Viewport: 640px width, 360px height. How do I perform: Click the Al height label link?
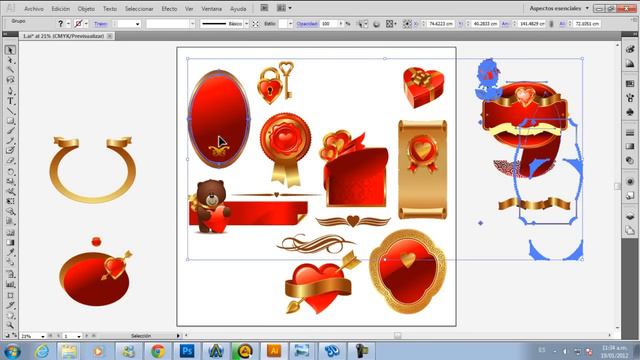click(562, 24)
